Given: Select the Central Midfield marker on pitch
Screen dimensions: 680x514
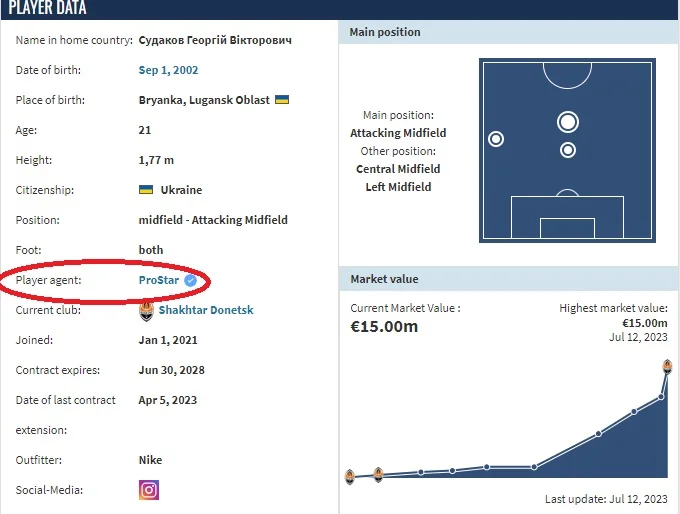Looking at the screenshot, I should pos(568,150).
